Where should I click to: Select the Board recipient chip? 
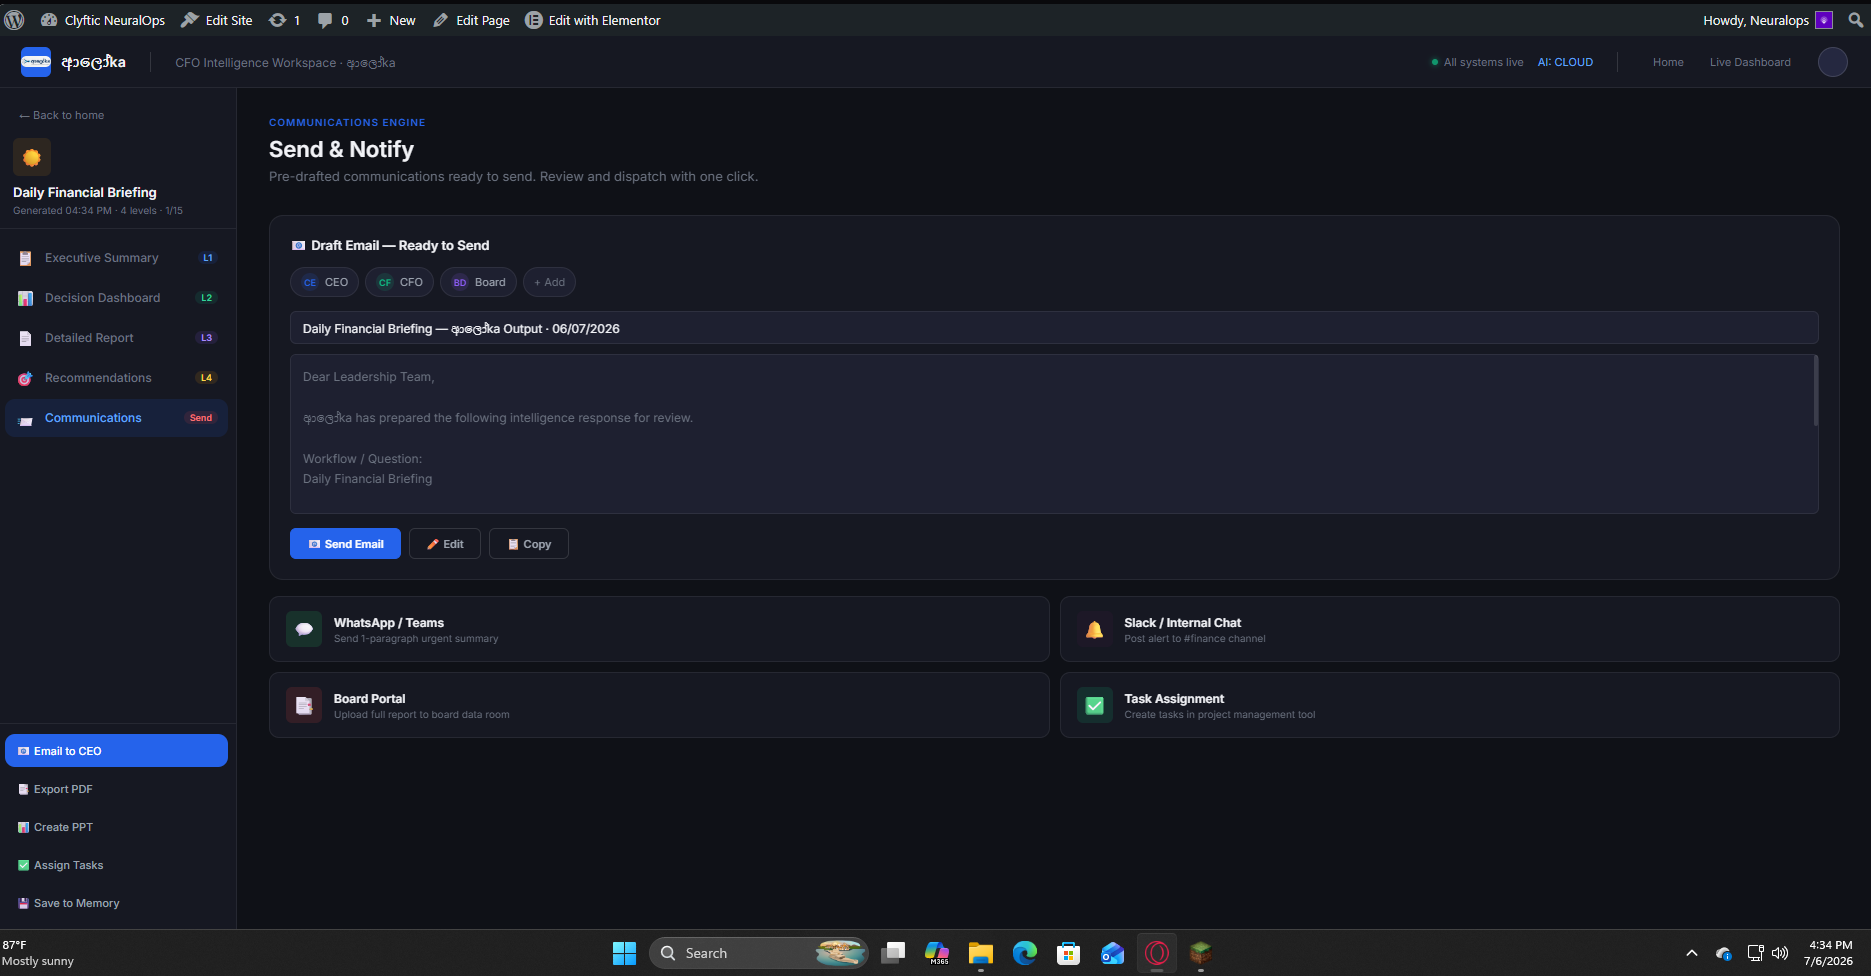tap(479, 282)
